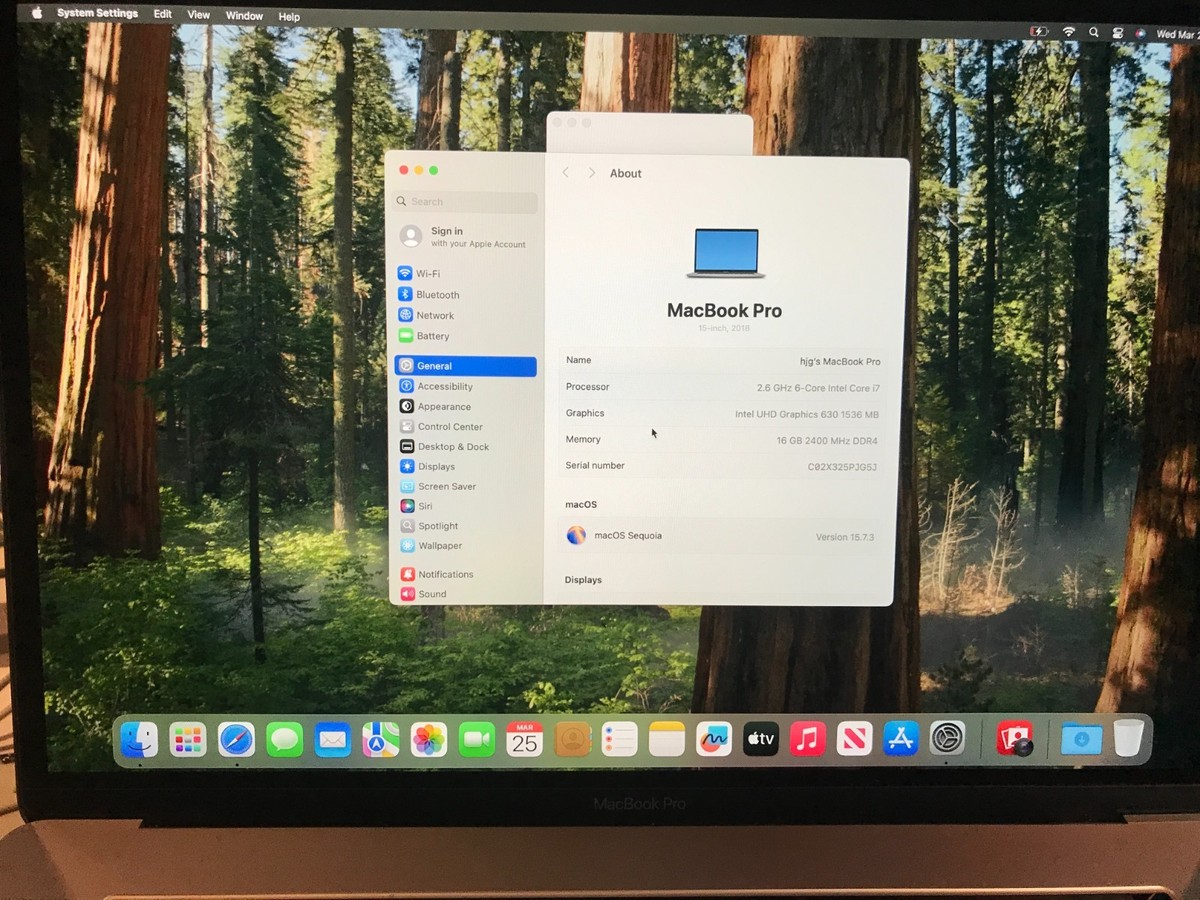This screenshot has width=1200, height=900.
Task: Open Appearance settings
Action: pyautogui.click(x=435, y=407)
